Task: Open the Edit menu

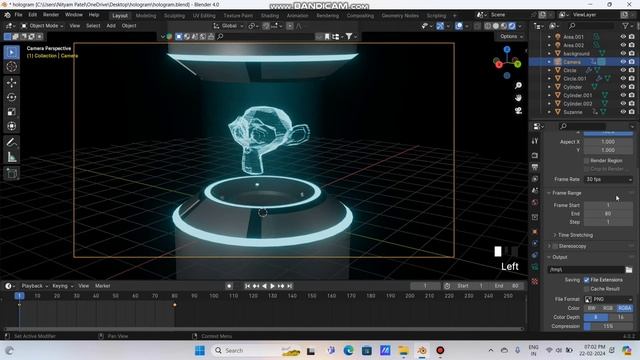Action: [33, 15]
